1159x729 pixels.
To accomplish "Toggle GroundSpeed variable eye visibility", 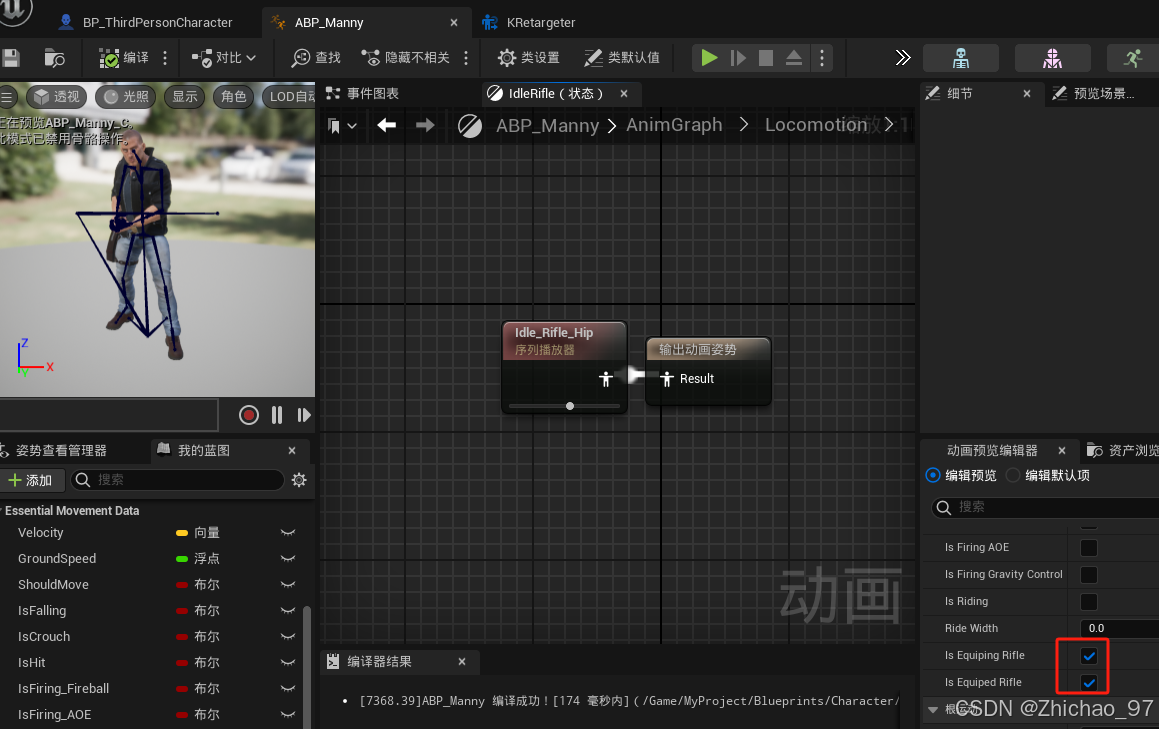I will tap(288, 558).
